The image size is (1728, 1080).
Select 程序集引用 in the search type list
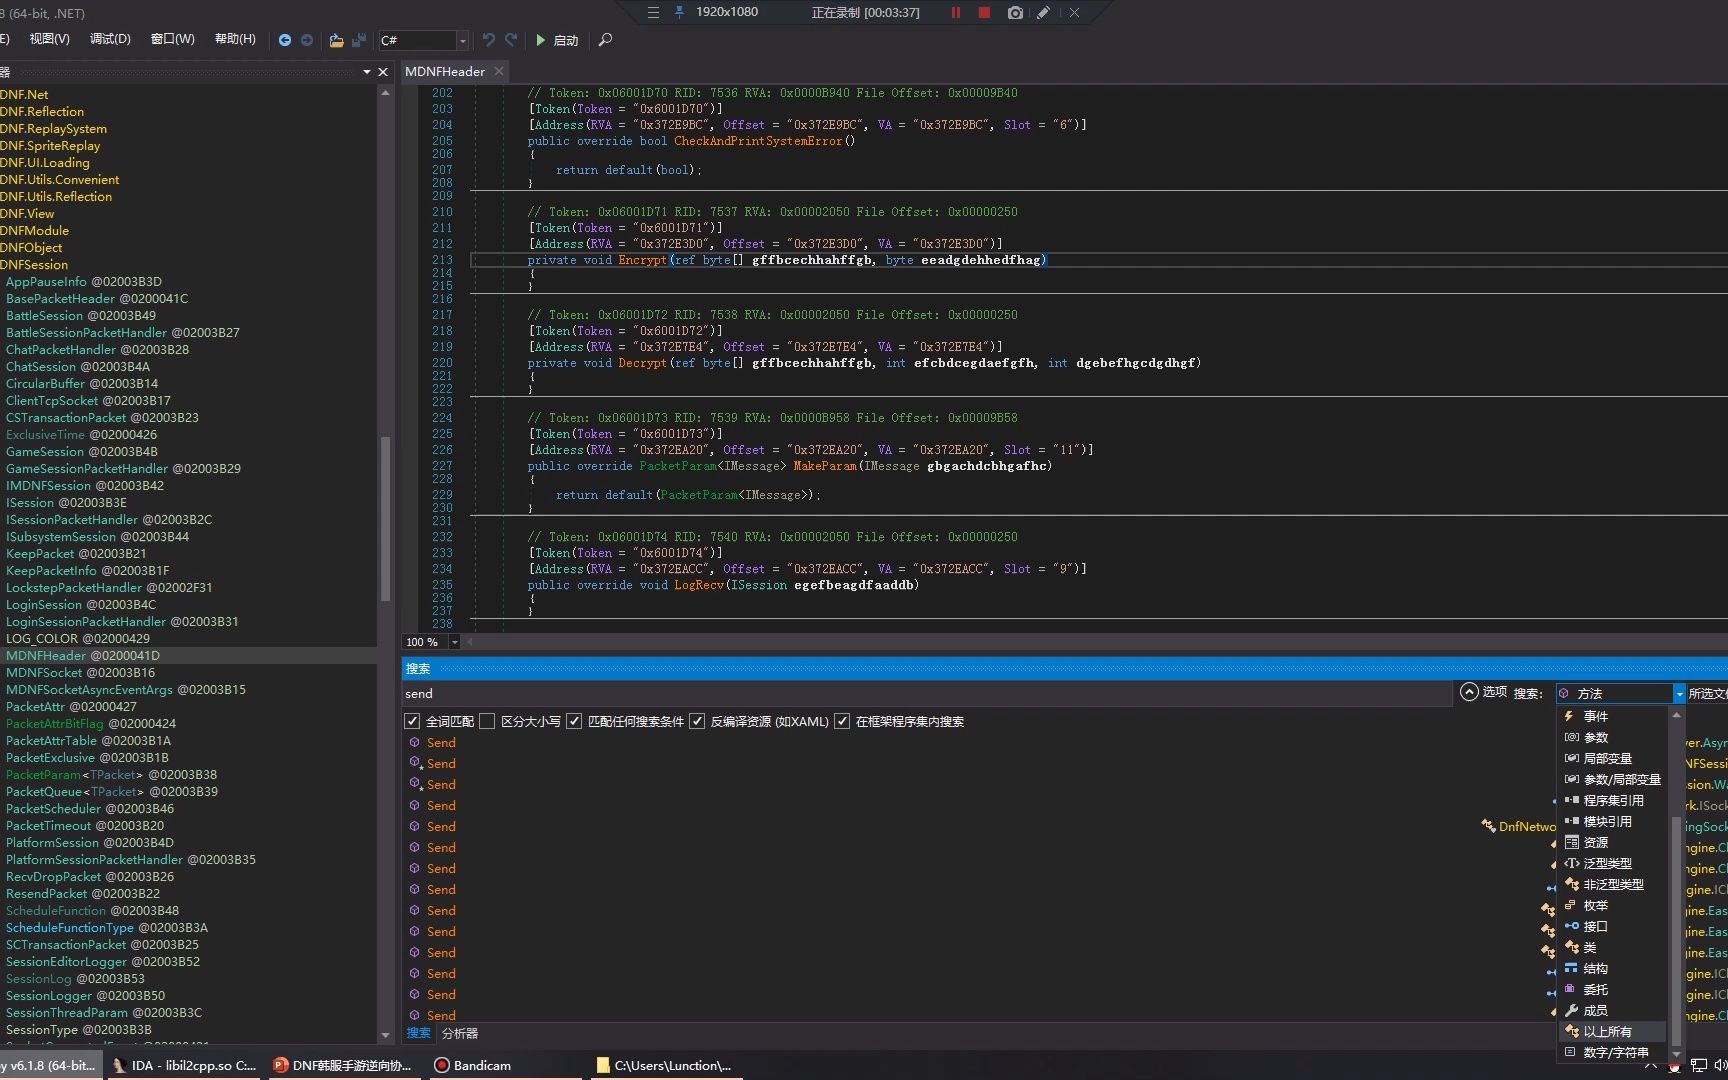[x=1613, y=800]
